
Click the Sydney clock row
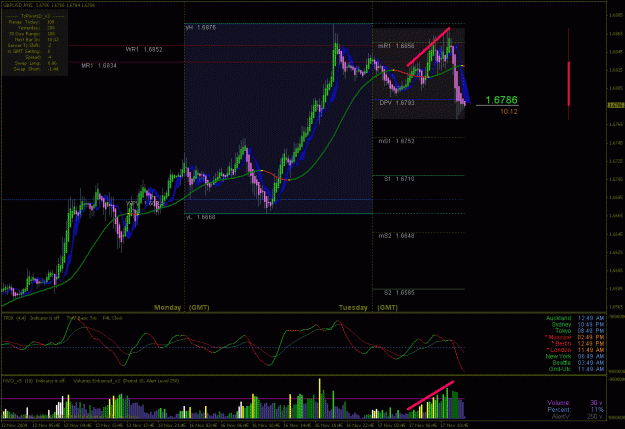(578, 325)
